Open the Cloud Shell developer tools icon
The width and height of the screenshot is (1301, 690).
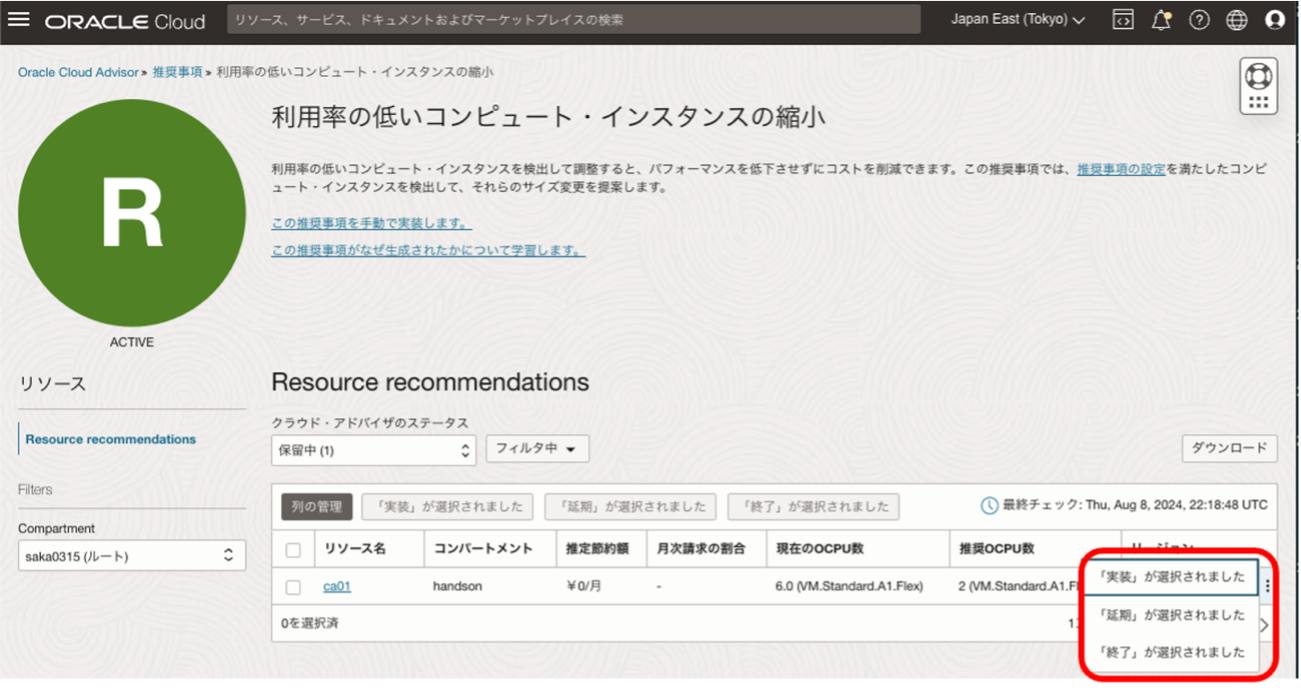point(1122,19)
